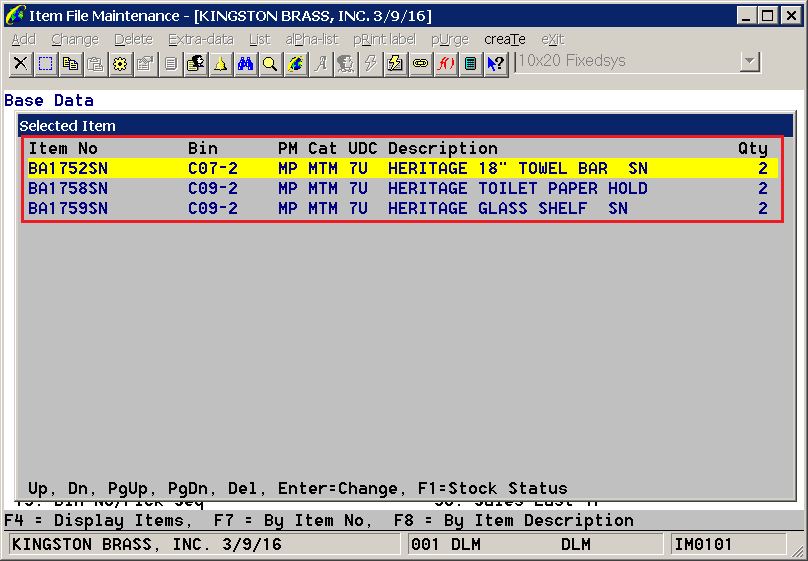Viewport: 808px width, 561px height.
Task: Click the grayed properties icon
Action: [x=145, y=63]
